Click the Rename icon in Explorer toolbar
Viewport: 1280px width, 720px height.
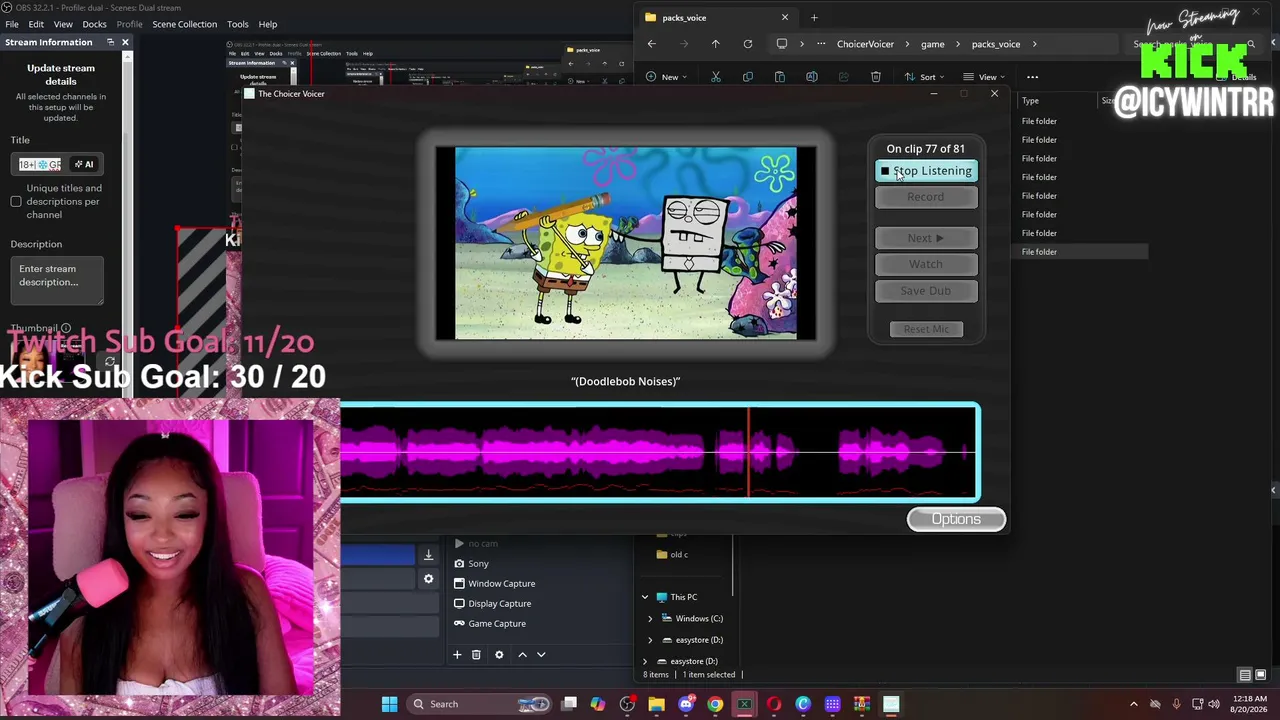(x=811, y=77)
